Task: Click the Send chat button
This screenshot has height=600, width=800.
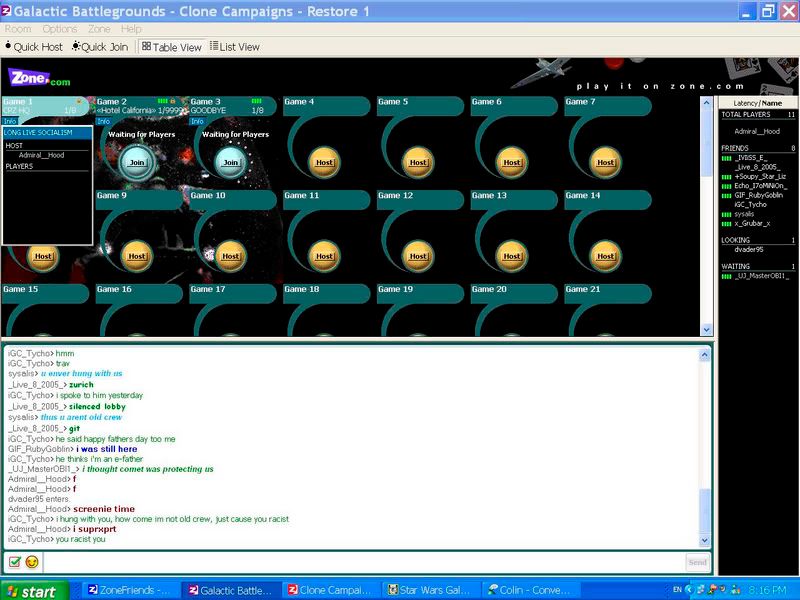Action: click(x=697, y=562)
